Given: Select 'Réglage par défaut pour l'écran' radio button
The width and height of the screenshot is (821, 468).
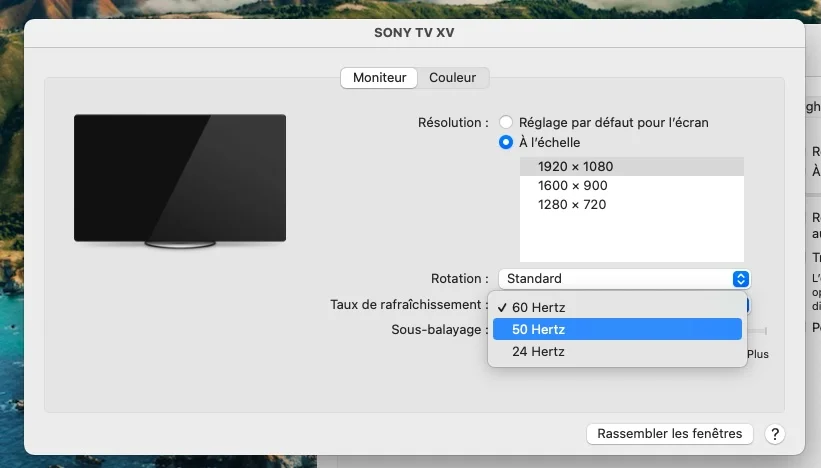Looking at the screenshot, I should (x=506, y=122).
